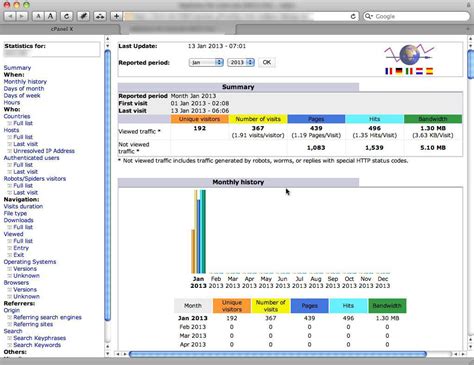
Task: Open the Summary link in sidebar
Action: [17, 68]
